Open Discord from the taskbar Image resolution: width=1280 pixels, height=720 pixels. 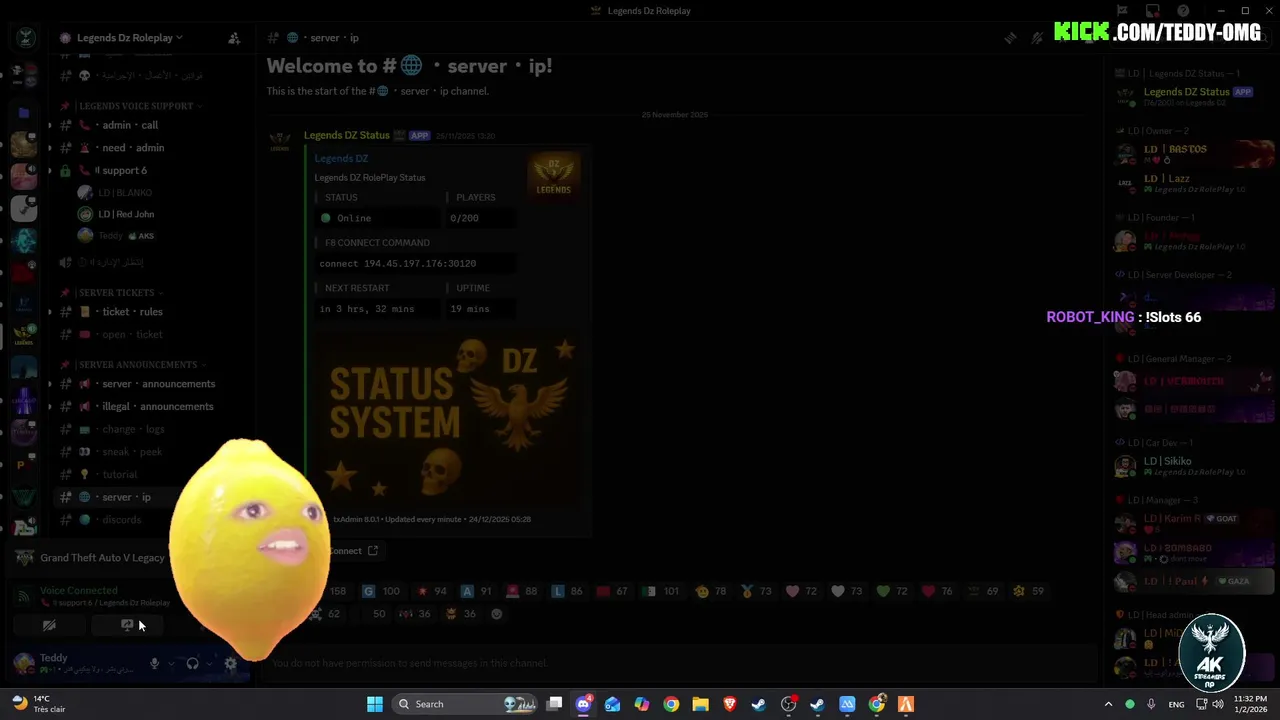click(584, 704)
